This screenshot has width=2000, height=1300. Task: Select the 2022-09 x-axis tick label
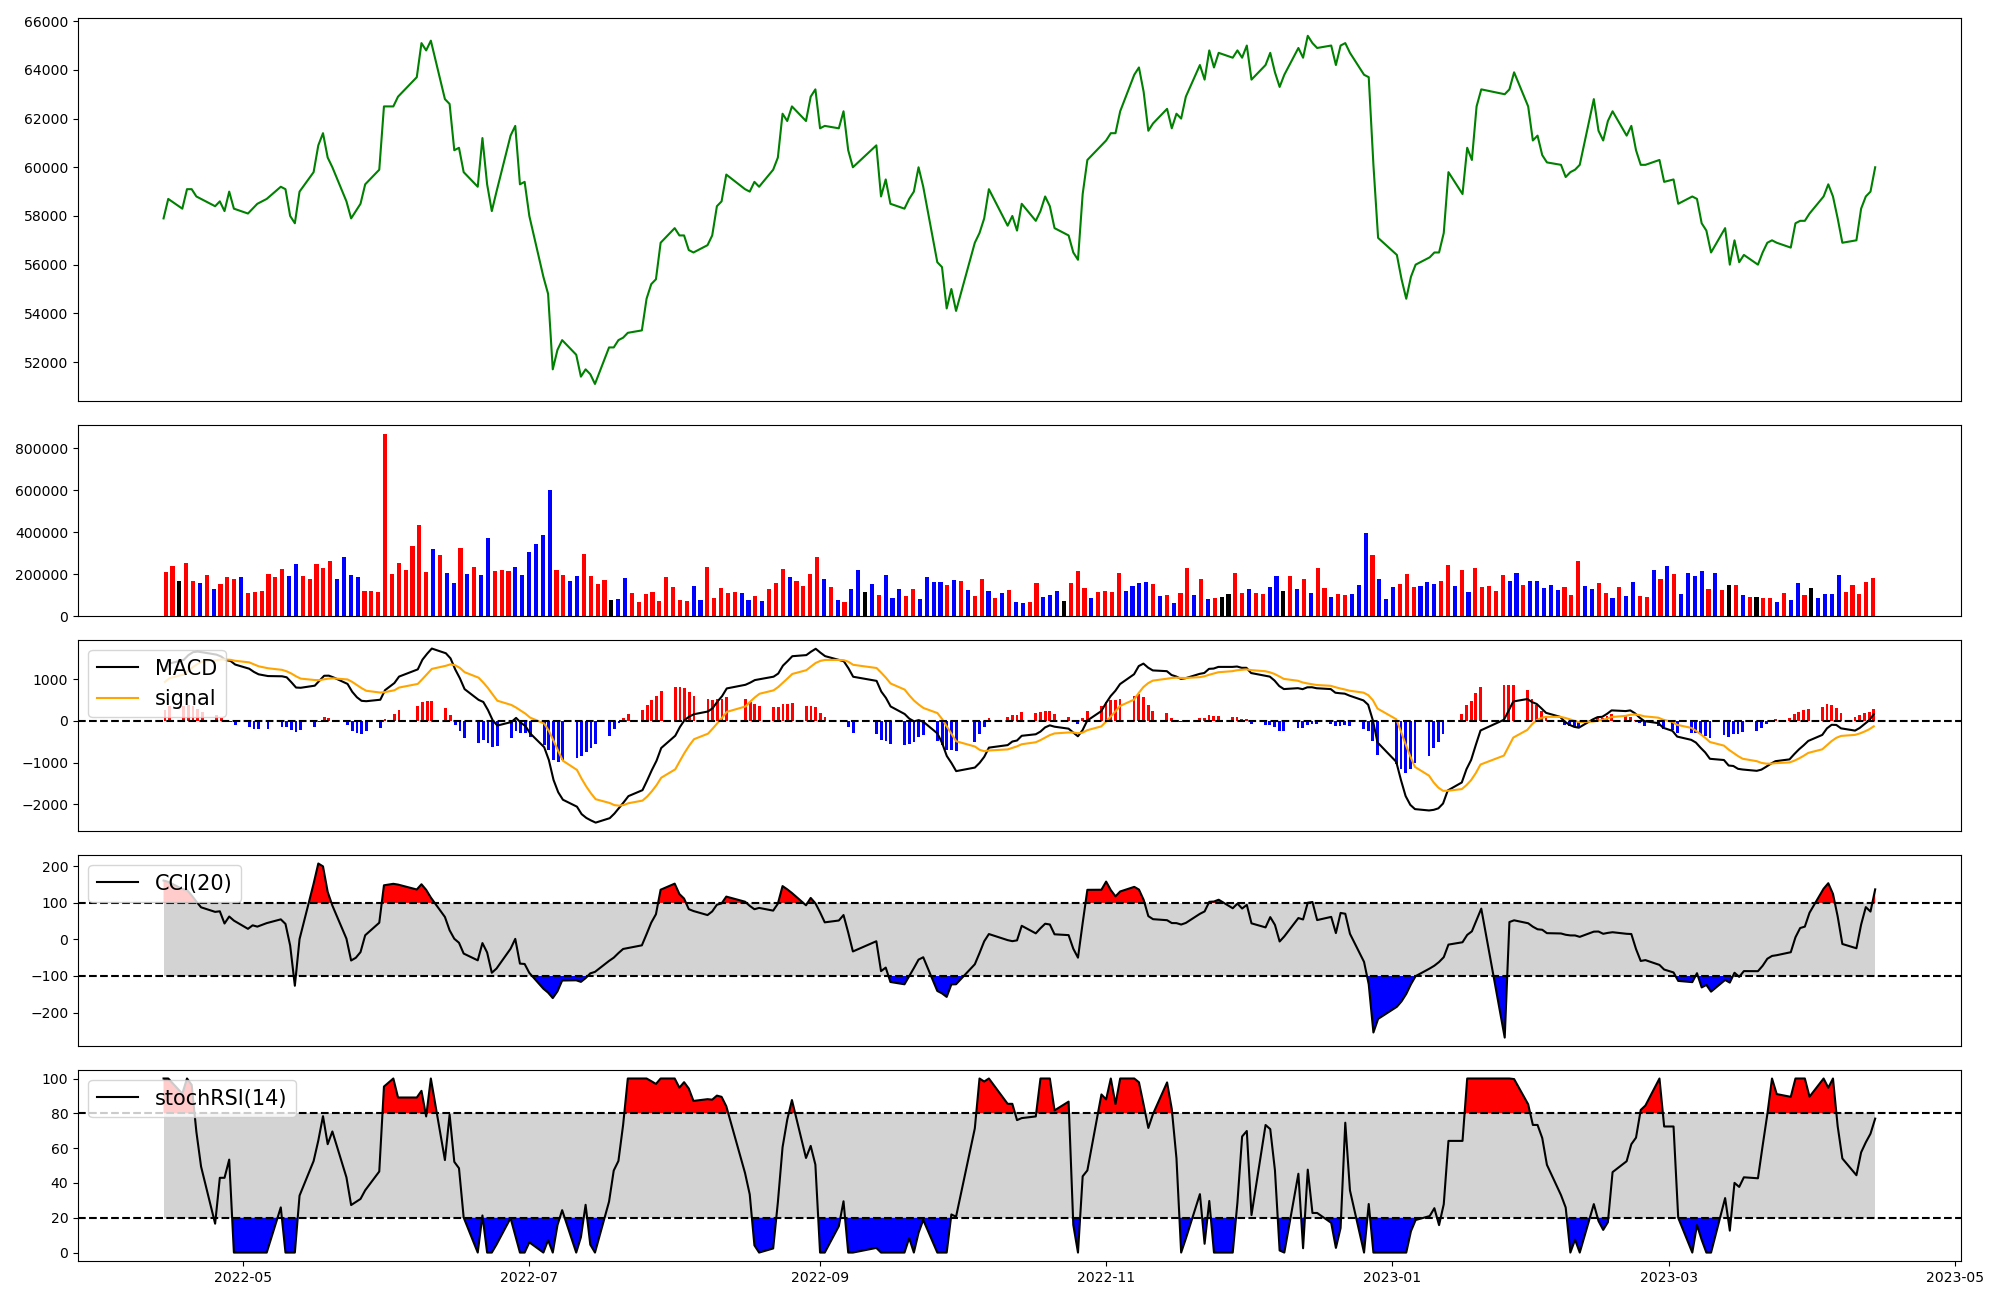[820, 1276]
